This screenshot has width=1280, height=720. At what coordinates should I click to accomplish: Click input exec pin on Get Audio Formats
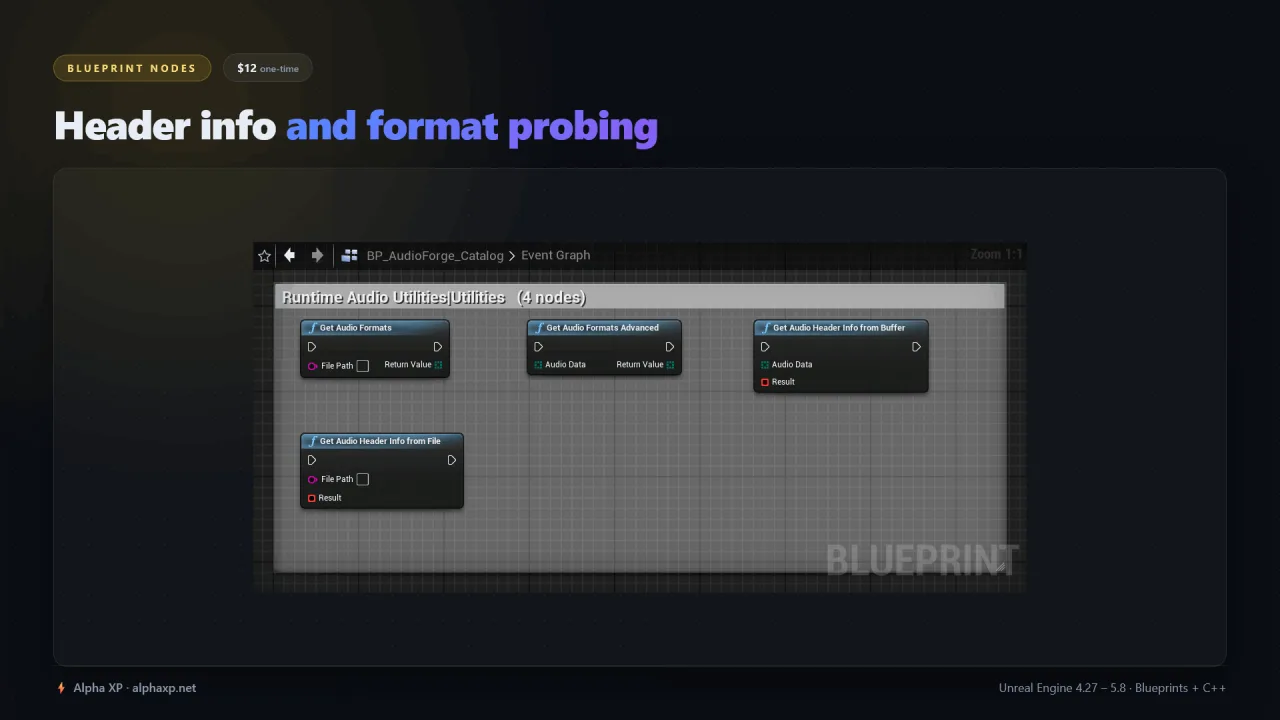tap(312, 347)
